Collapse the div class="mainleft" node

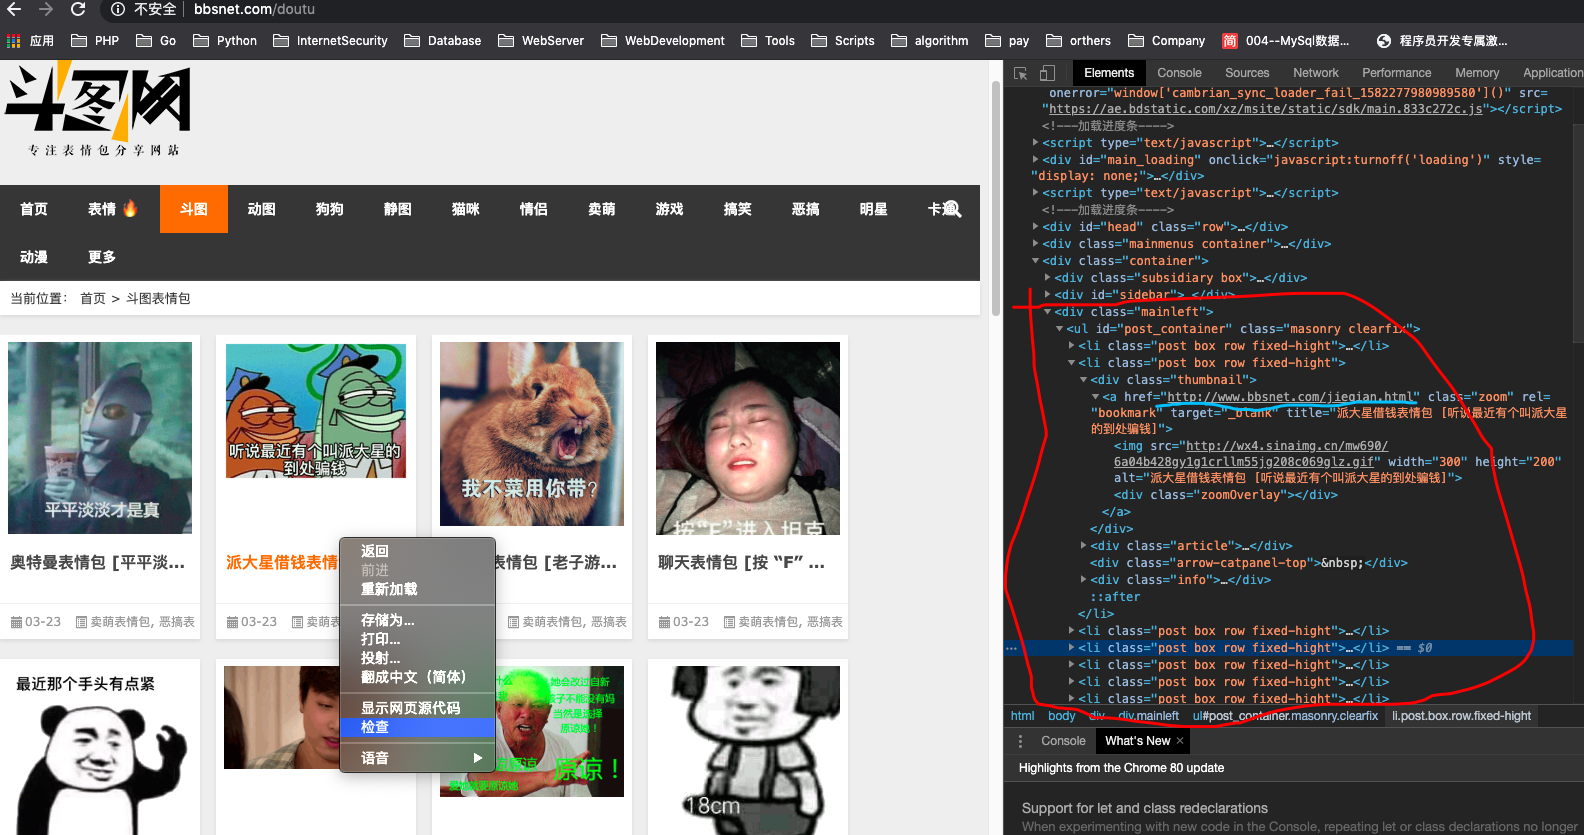1047,312
